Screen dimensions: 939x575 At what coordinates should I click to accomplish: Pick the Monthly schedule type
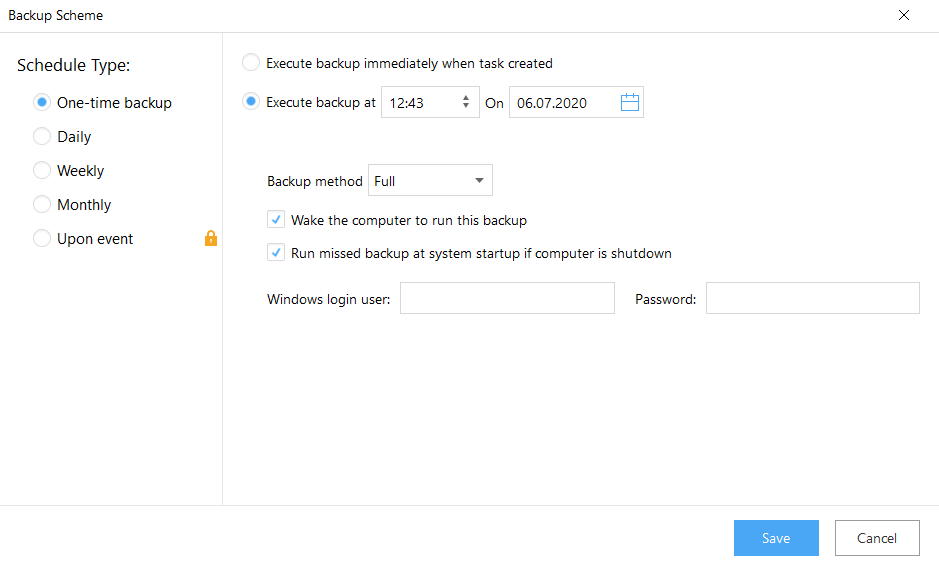pyautogui.click(x=42, y=204)
